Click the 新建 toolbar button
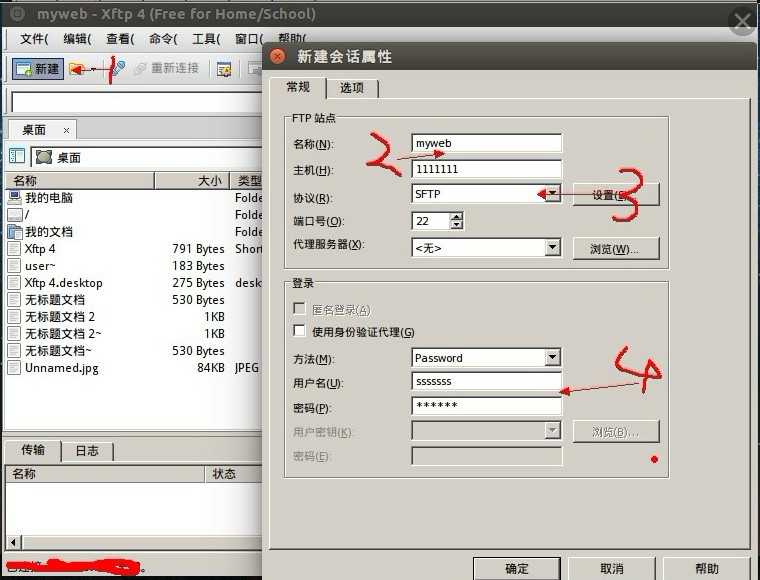This screenshot has width=760, height=580. pos(38,69)
